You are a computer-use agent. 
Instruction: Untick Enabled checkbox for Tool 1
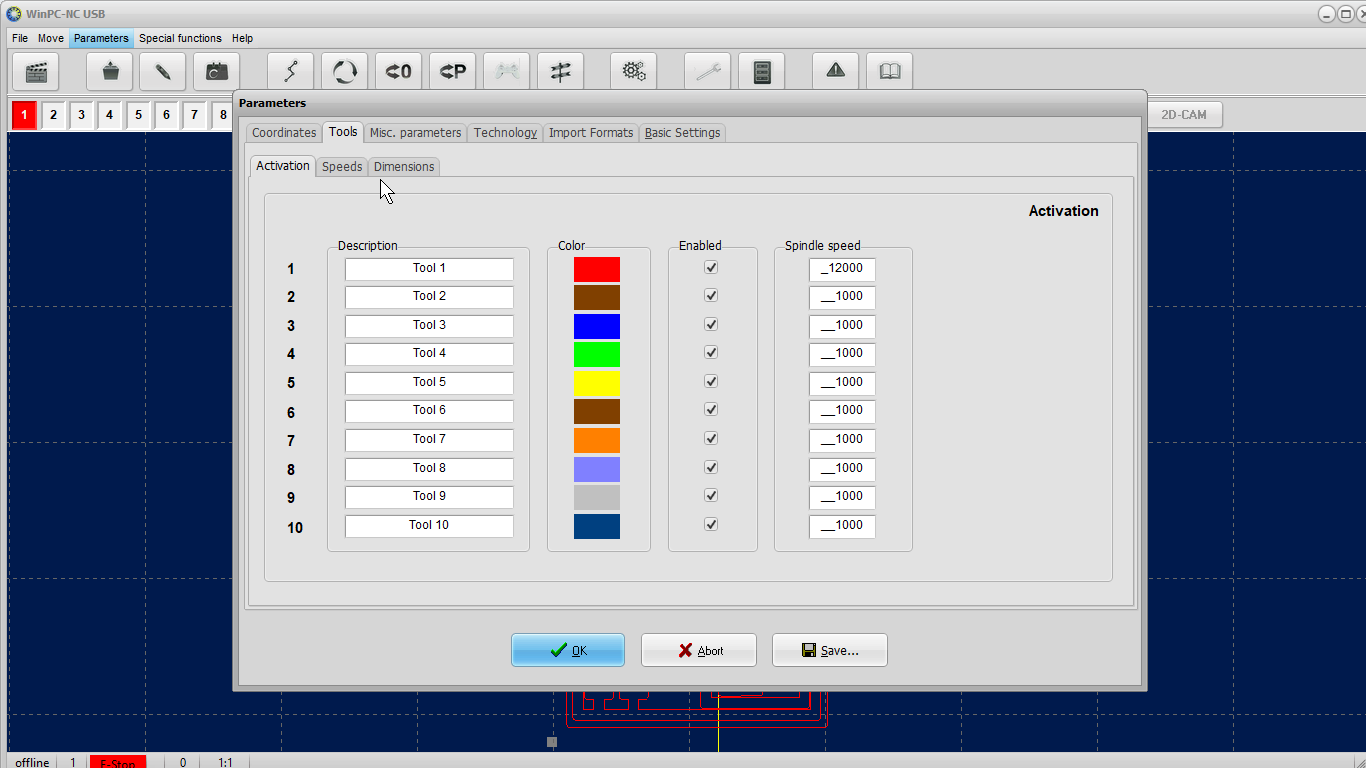[x=711, y=267]
